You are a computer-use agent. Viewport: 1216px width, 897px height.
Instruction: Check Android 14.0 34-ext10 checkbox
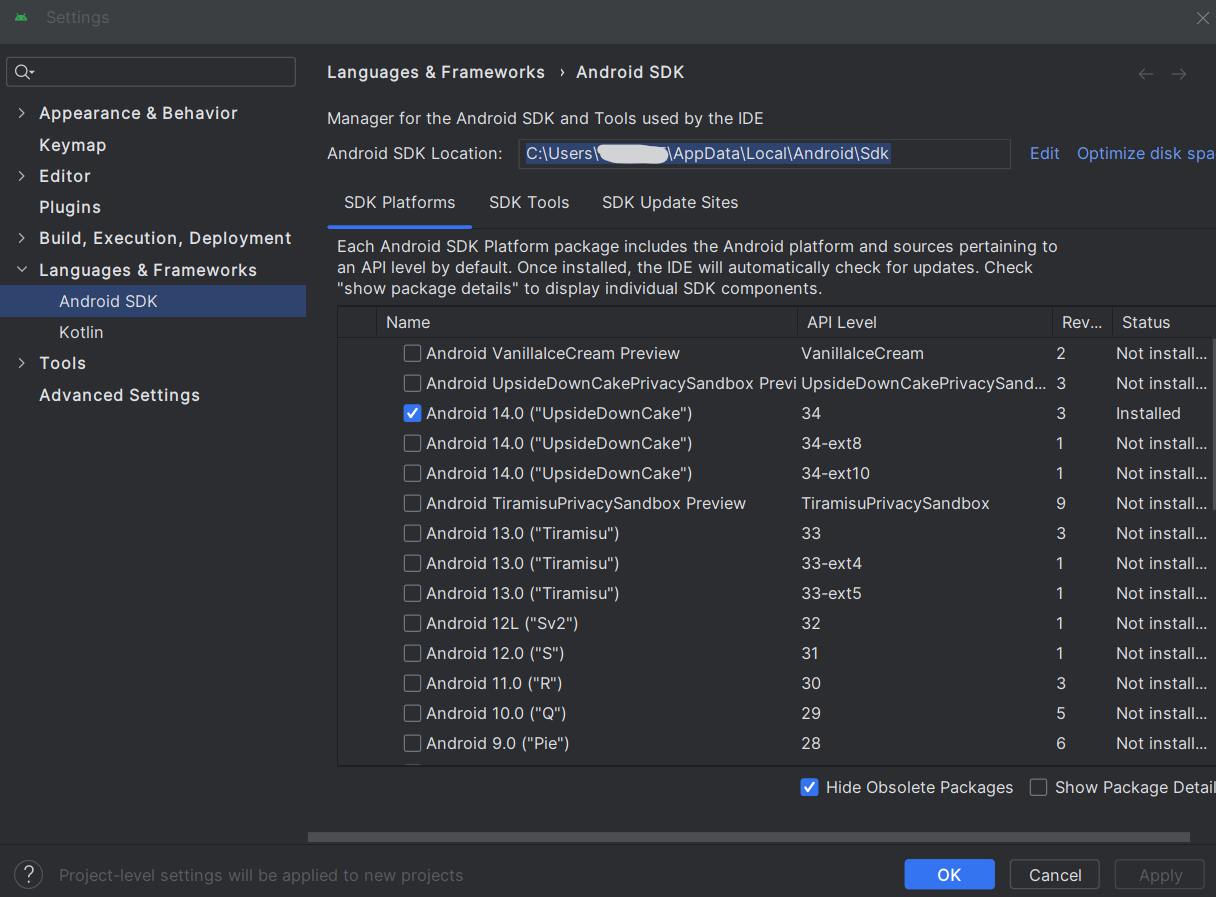[412, 473]
